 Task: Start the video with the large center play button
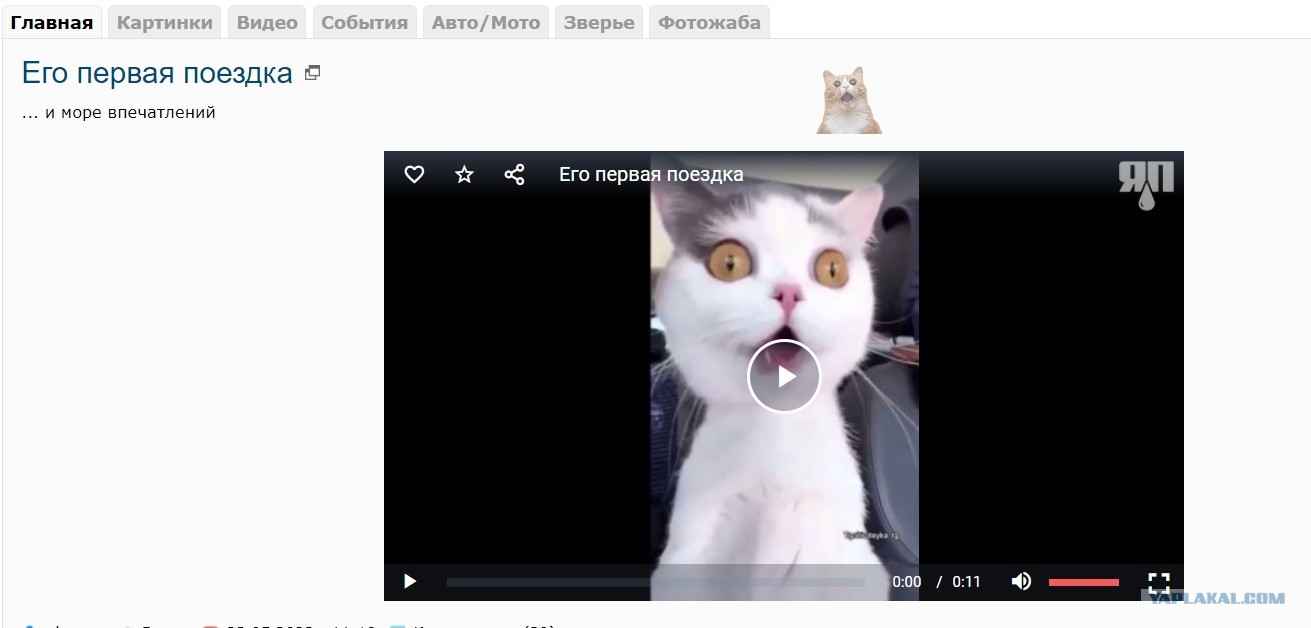coord(784,376)
